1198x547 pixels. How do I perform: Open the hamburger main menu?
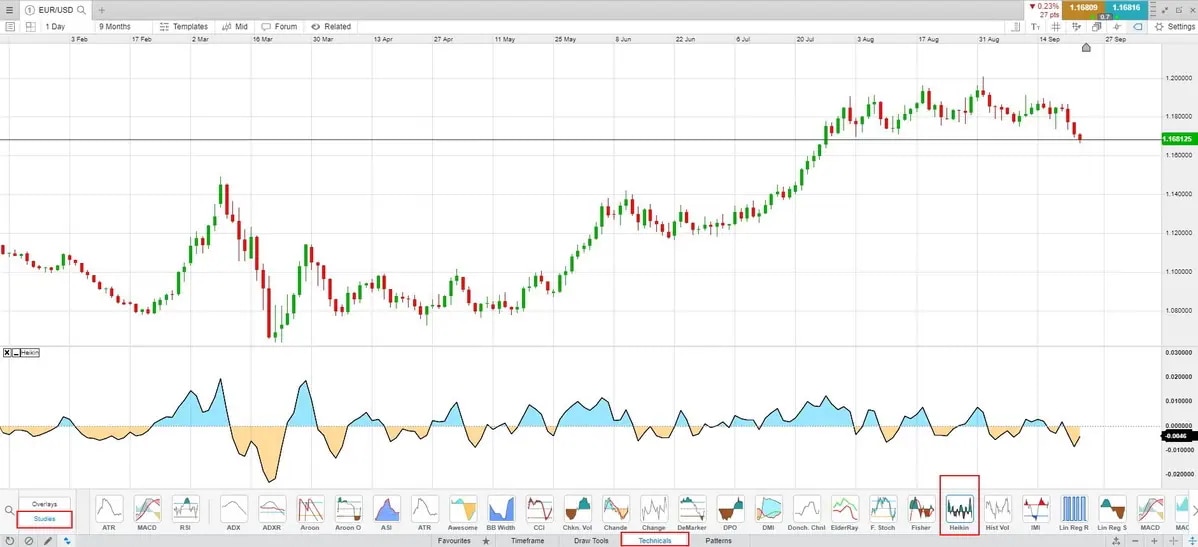point(9,9)
